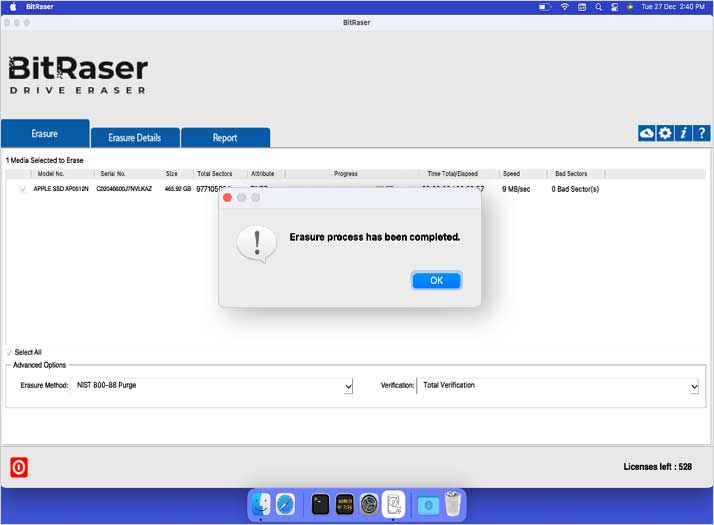Click the Total Sectors column header

(x=214, y=173)
